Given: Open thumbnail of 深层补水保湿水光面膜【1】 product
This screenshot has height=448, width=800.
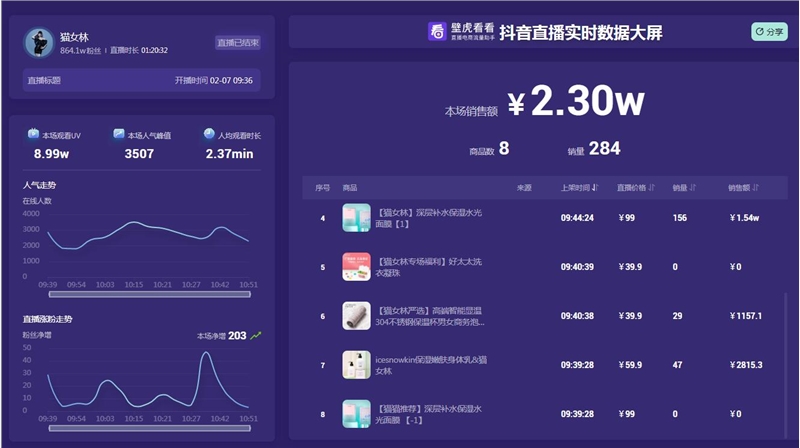Looking at the screenshot, I should pos(356,218).
